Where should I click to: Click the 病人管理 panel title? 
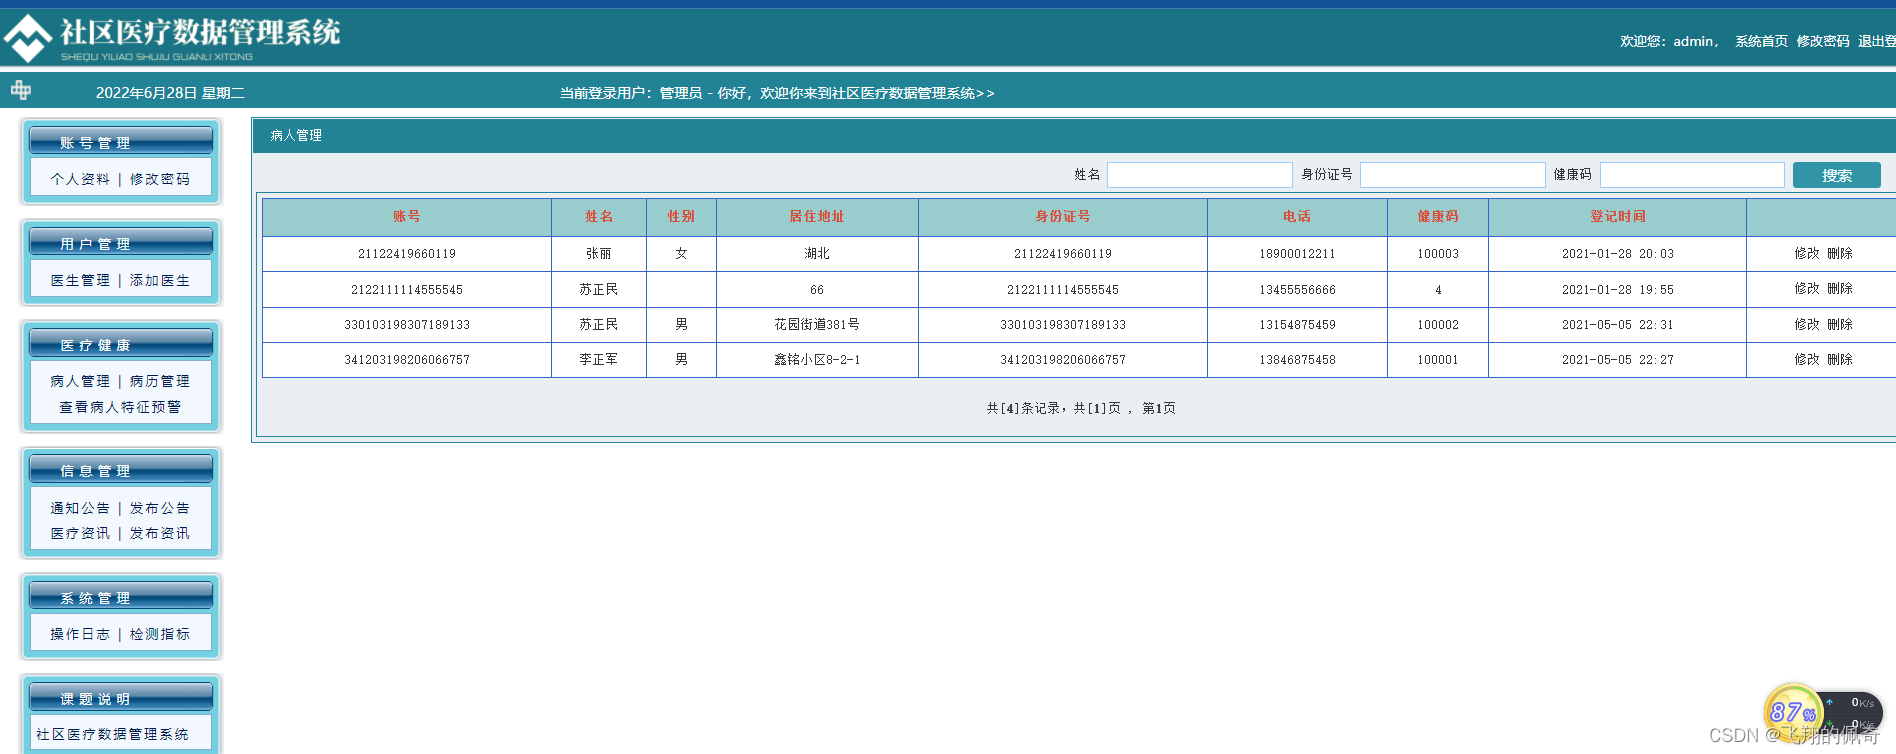coord(296,135)
